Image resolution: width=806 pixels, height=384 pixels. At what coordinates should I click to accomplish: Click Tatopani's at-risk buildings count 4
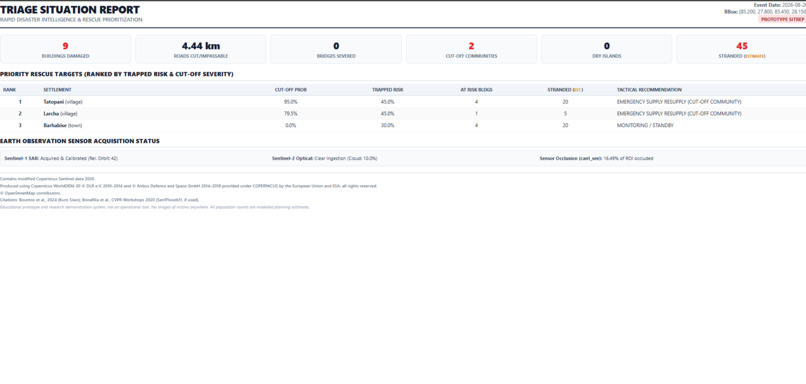click(x=477, y=102)
